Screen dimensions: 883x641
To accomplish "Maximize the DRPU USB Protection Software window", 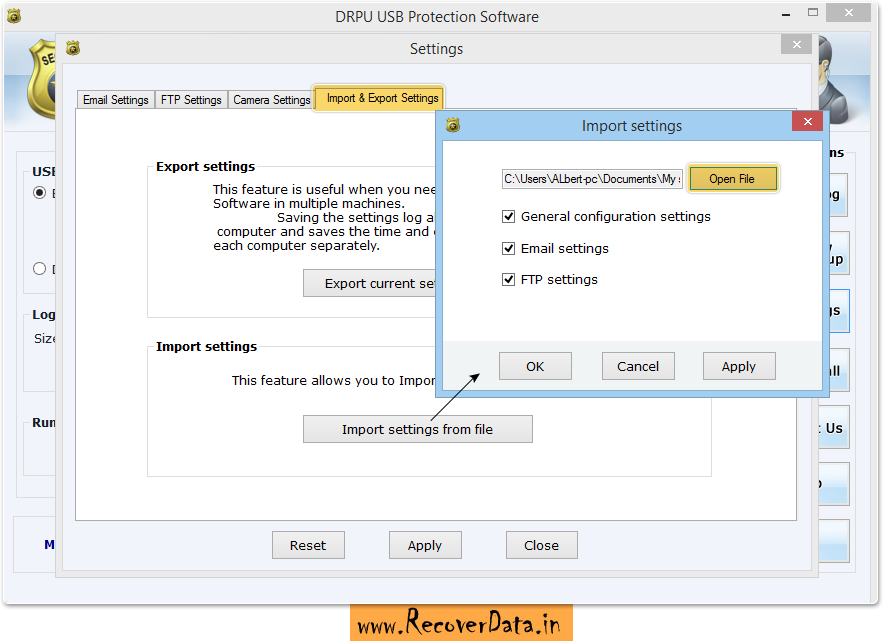I will tap(813, 12).
